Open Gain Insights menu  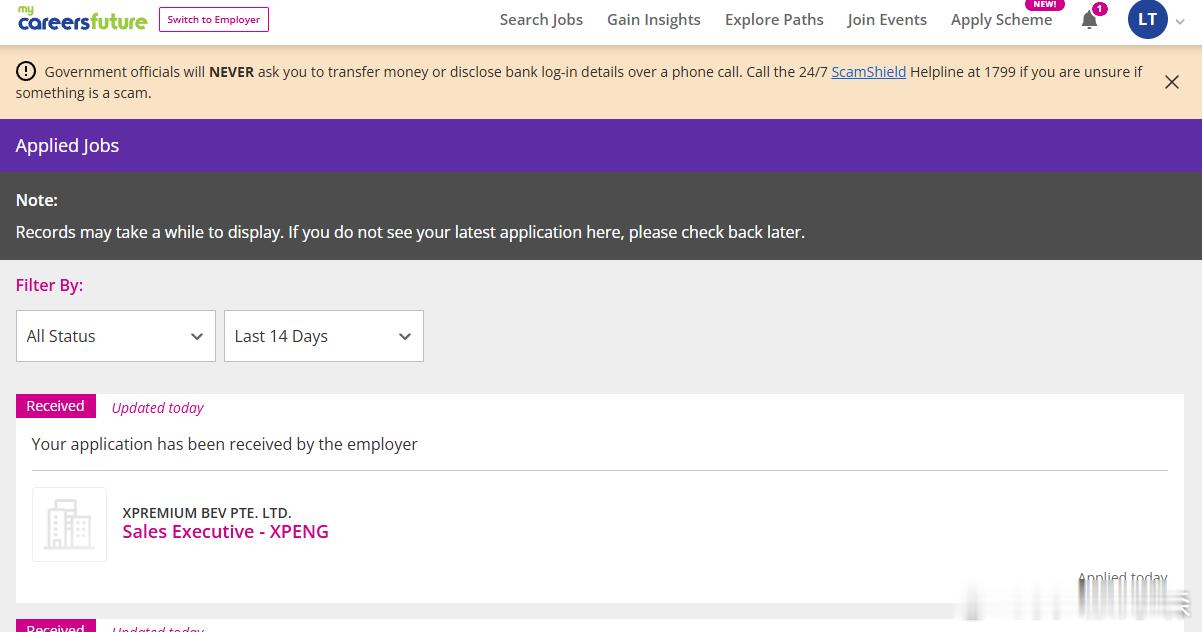pos(654,19)
